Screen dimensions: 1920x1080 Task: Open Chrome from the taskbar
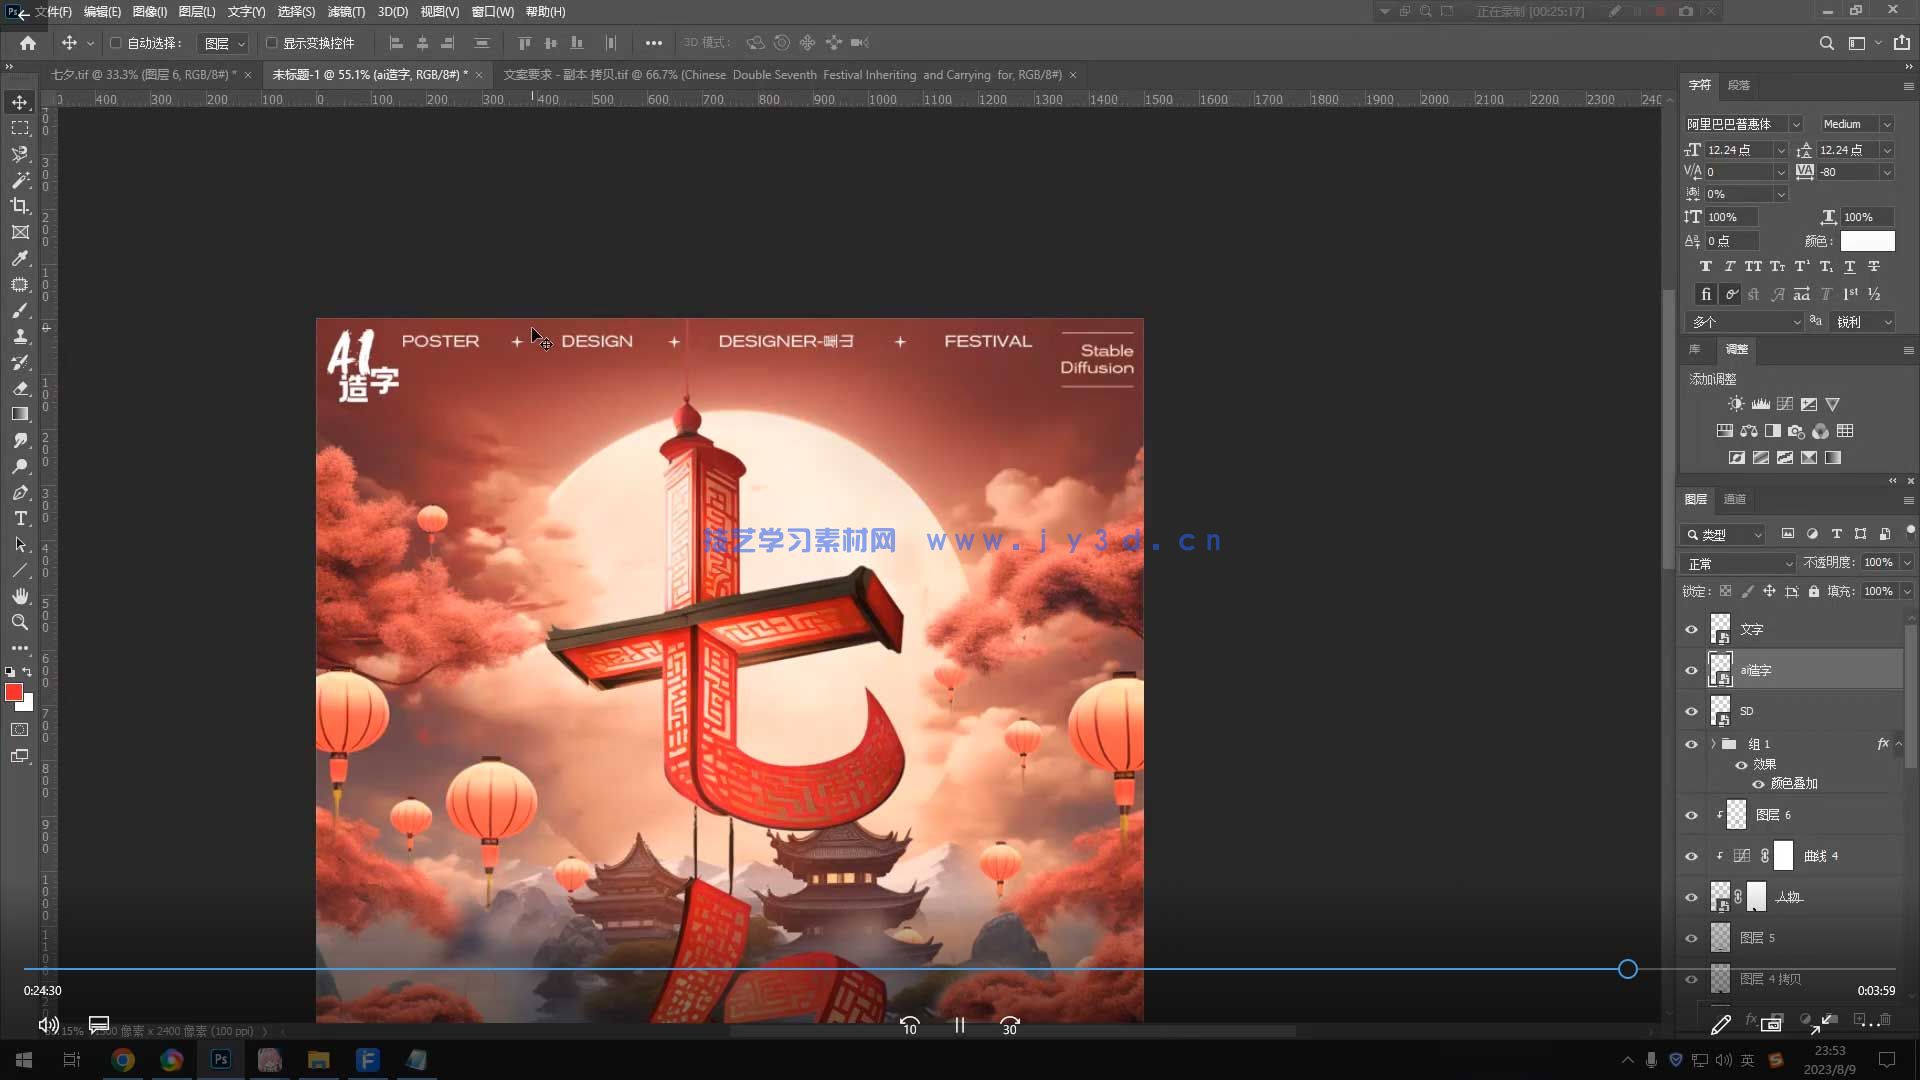(122, 1059)
